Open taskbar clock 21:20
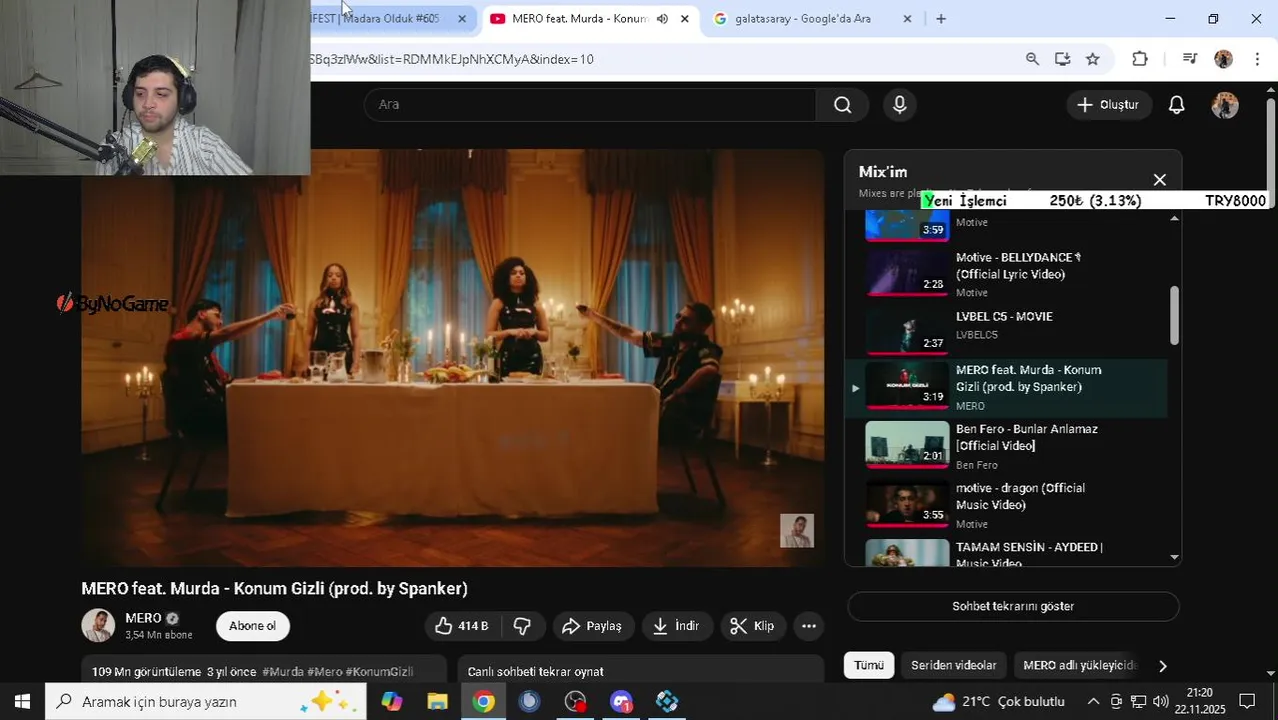This screenshot has width=1278, height=720. [x=1200, y=702]
